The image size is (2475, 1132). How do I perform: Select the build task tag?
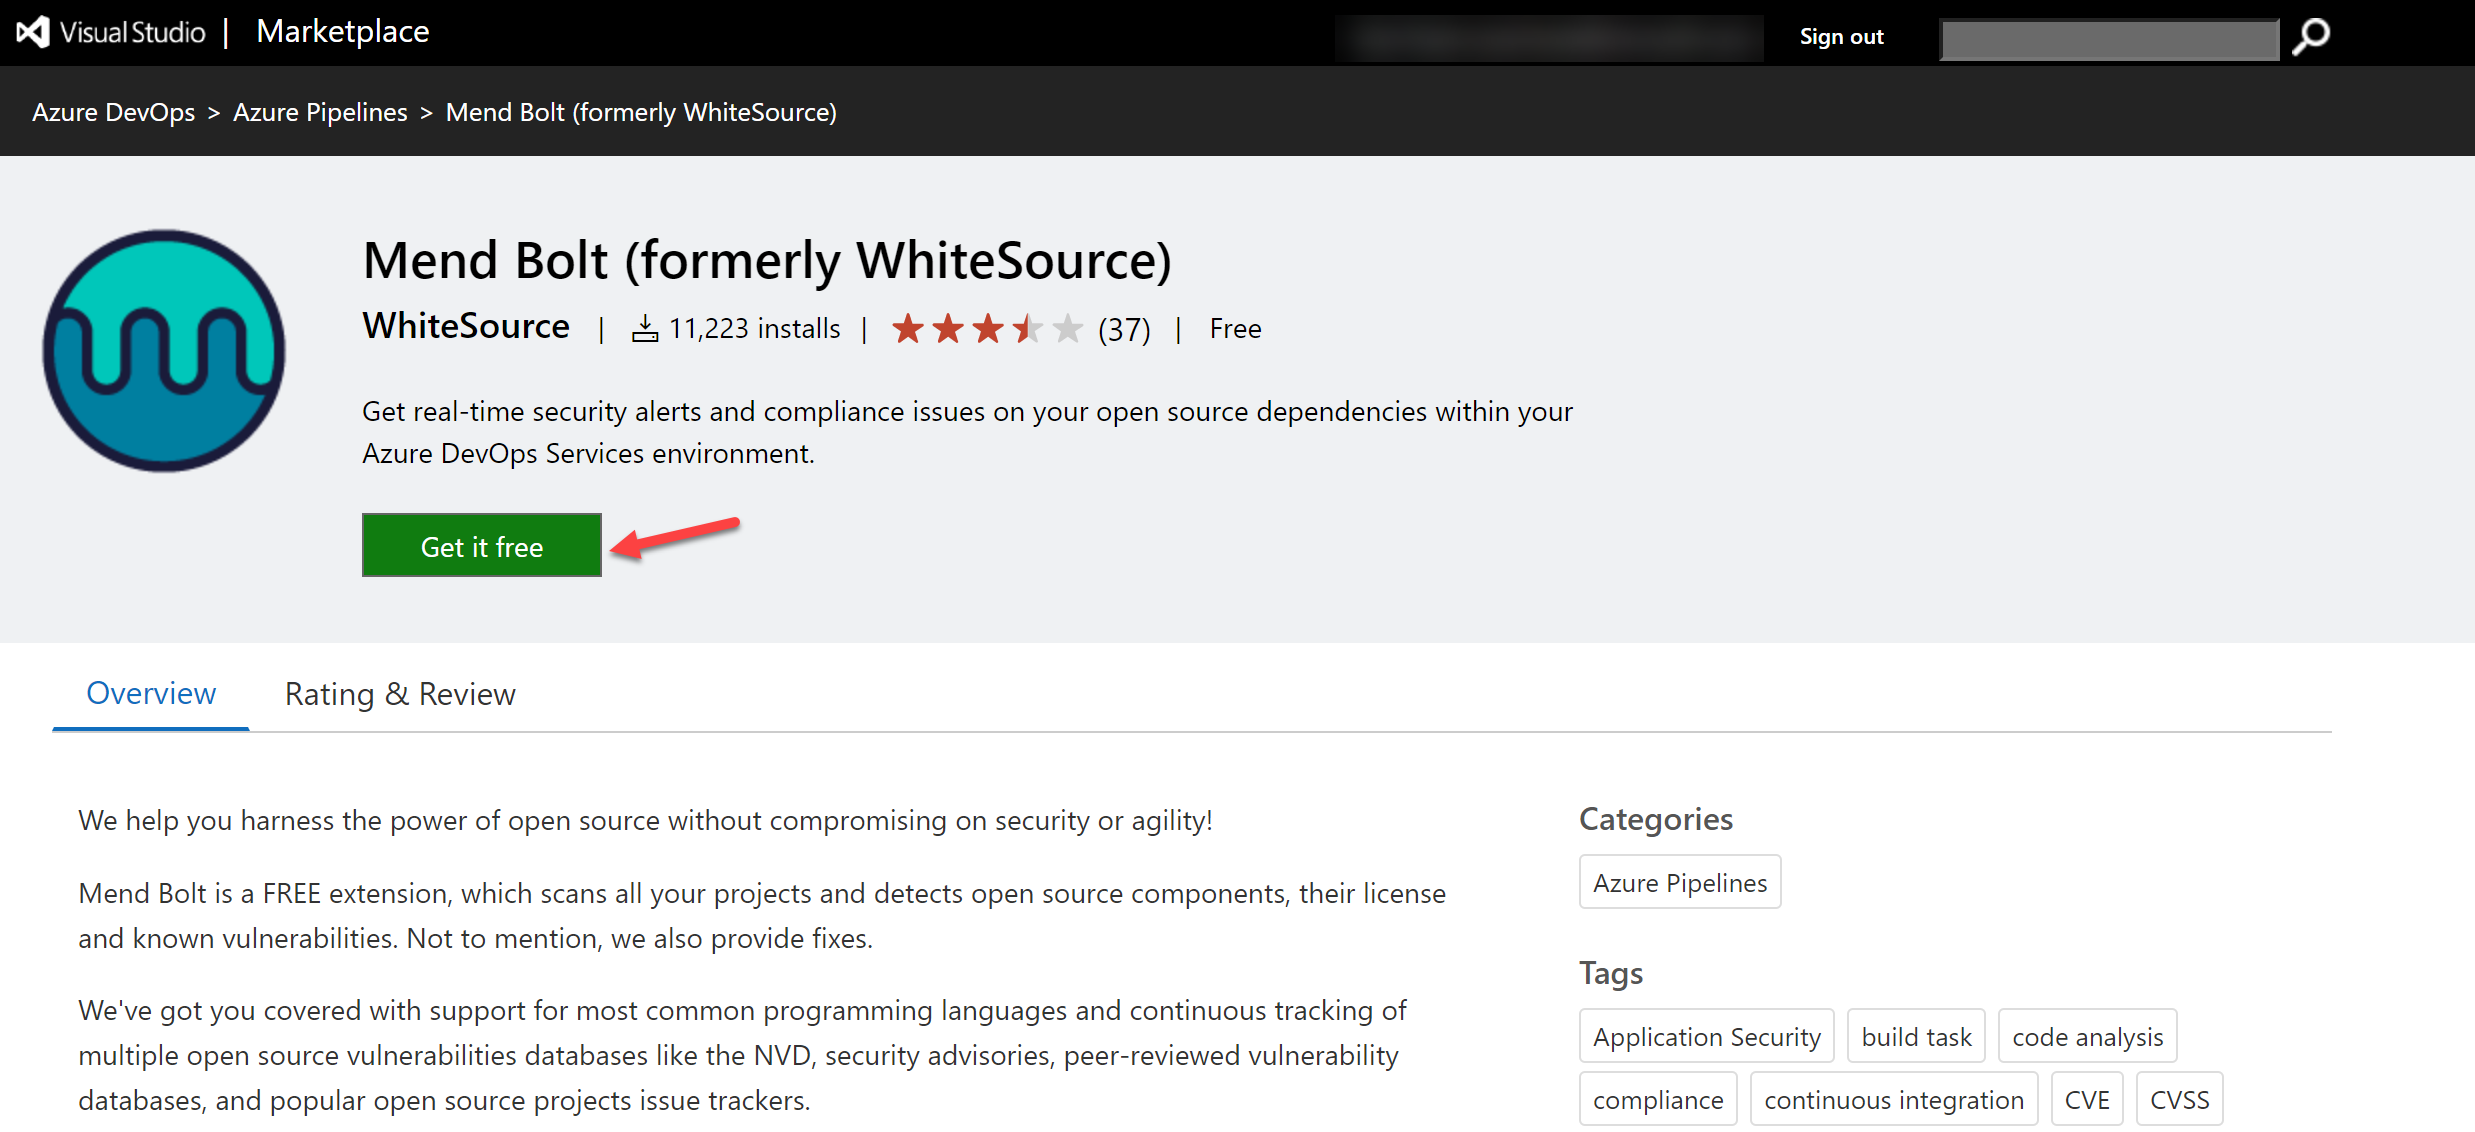pyautogui.click(x=1916, y=1036)
